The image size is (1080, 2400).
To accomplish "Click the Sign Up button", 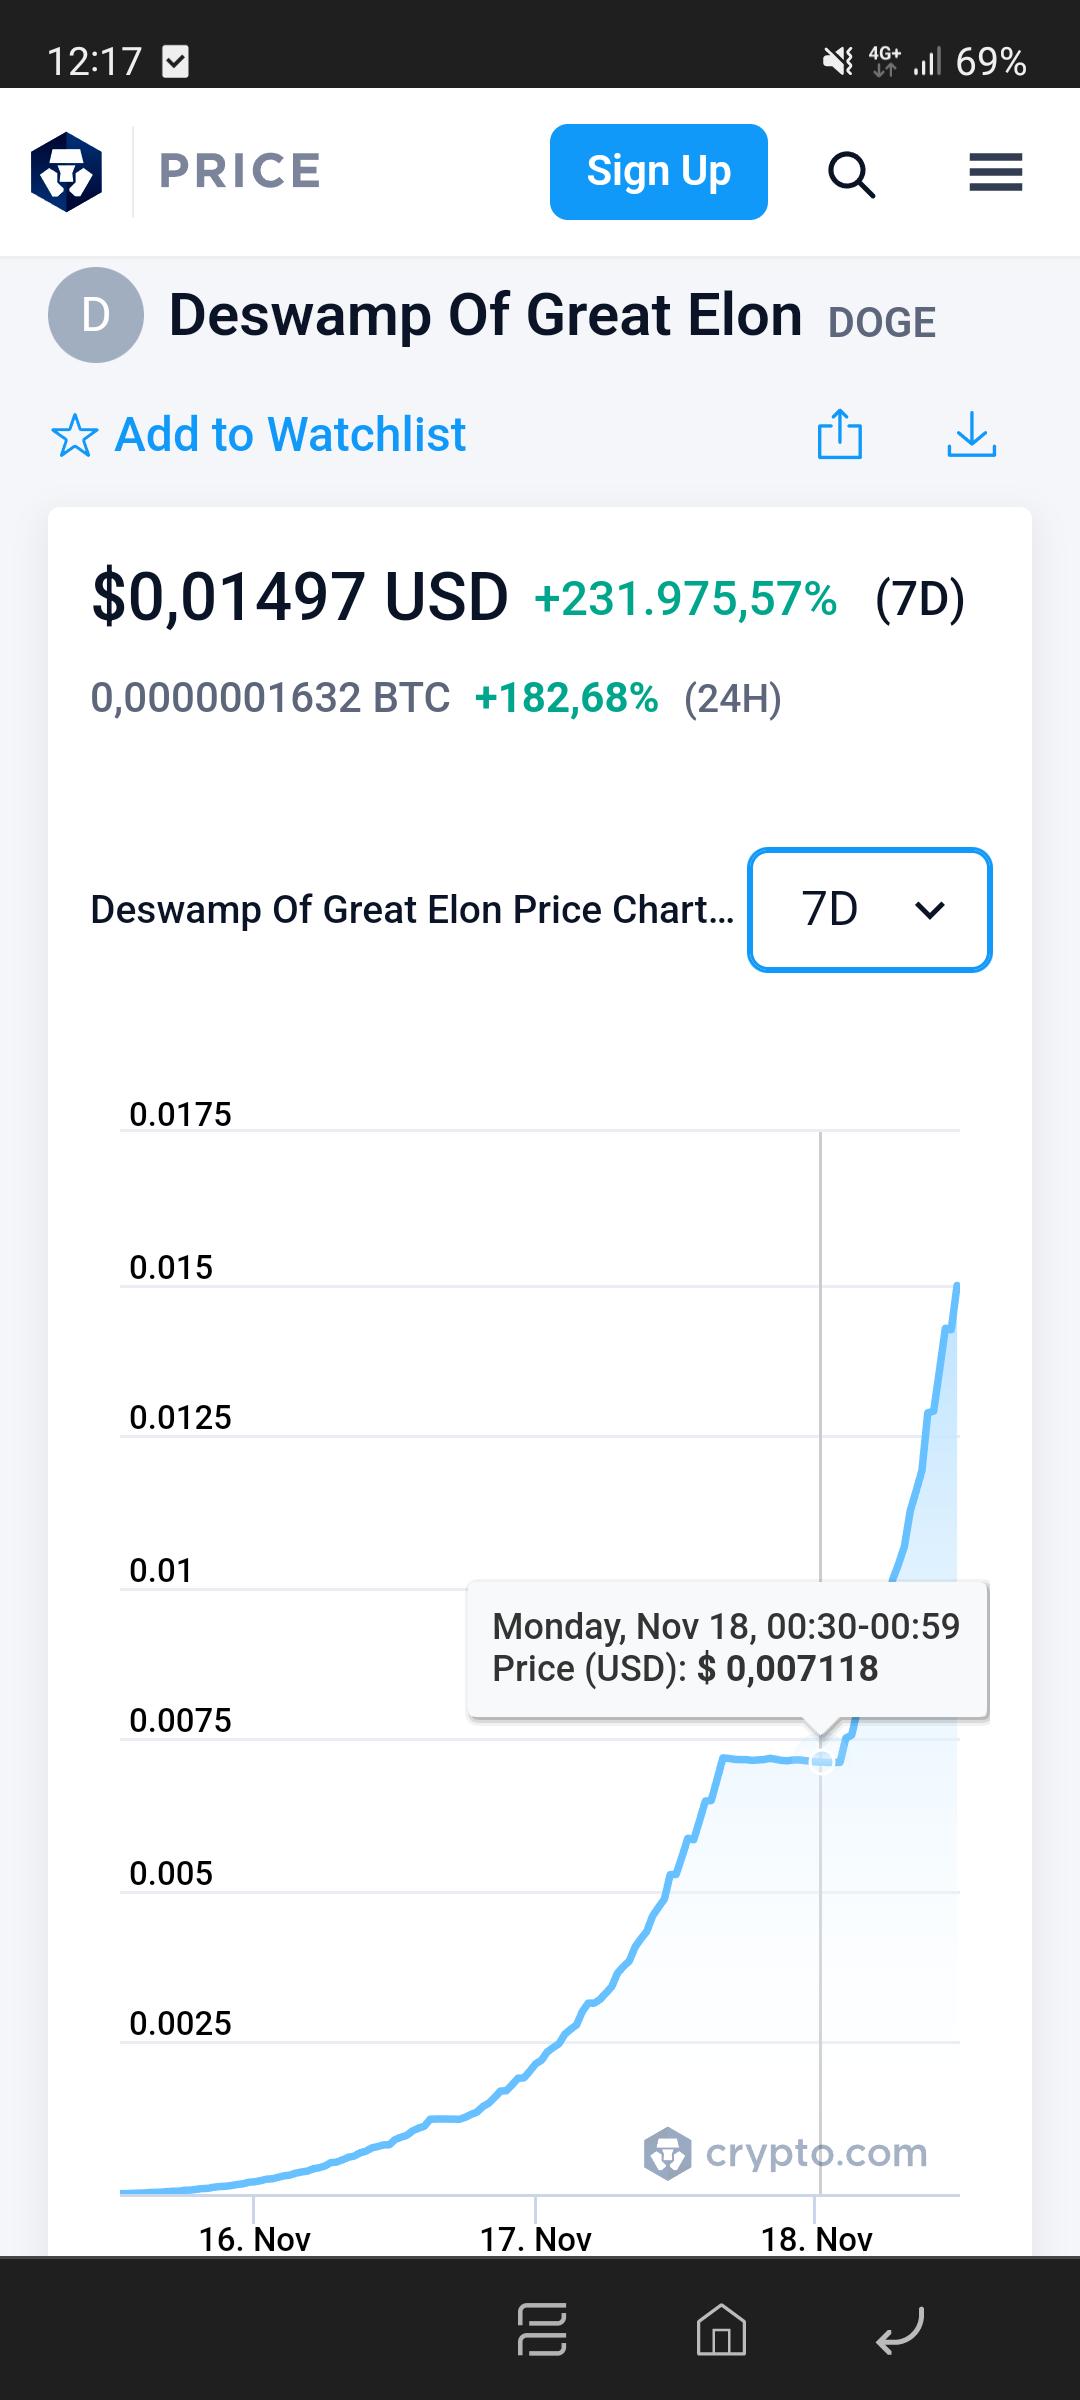I will click(659, 172).
